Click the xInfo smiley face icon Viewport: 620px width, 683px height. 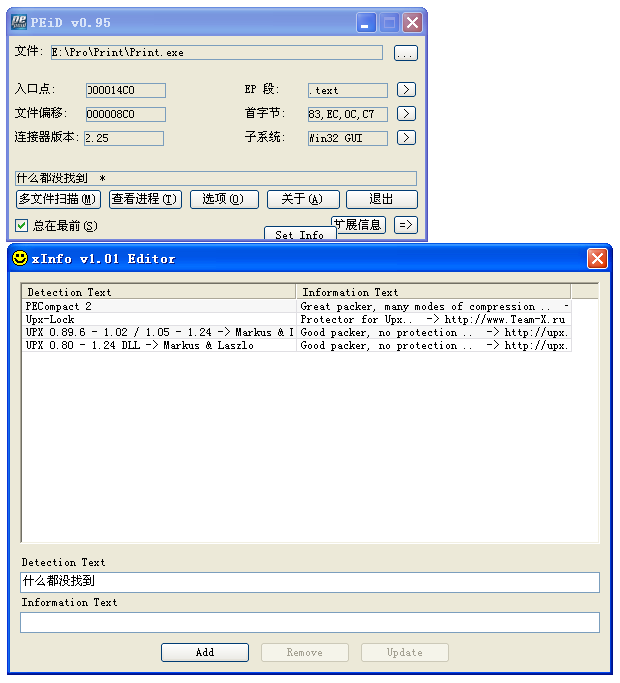click(x=20, y=258)
